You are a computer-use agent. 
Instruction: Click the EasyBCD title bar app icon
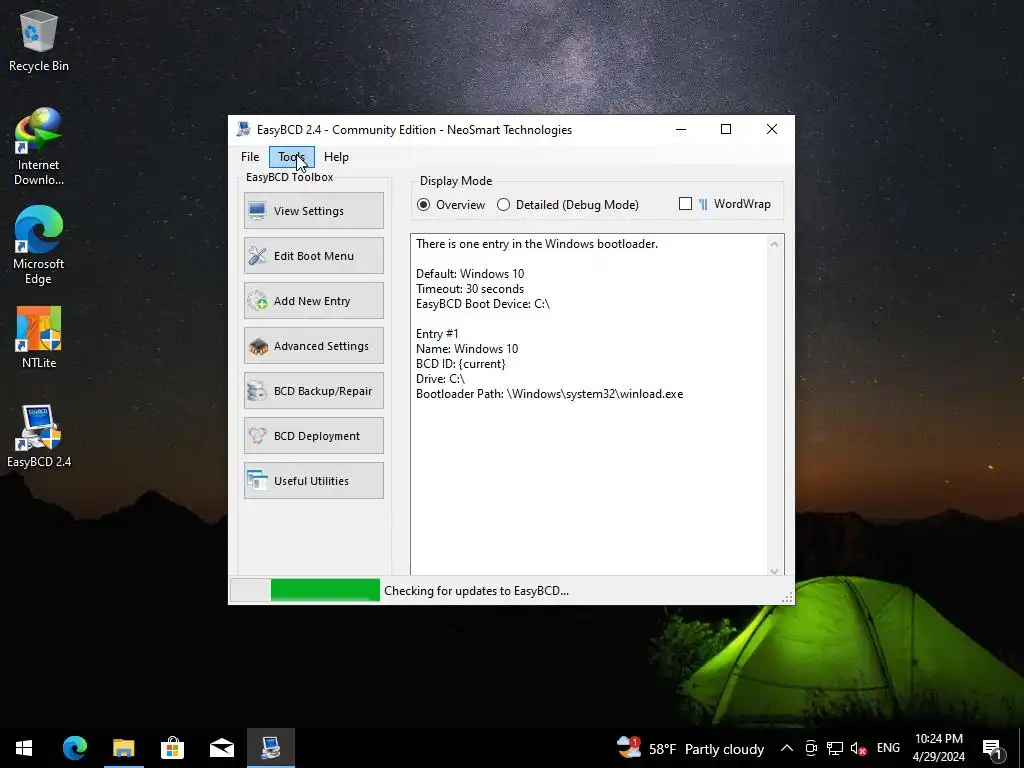[244, 129]
